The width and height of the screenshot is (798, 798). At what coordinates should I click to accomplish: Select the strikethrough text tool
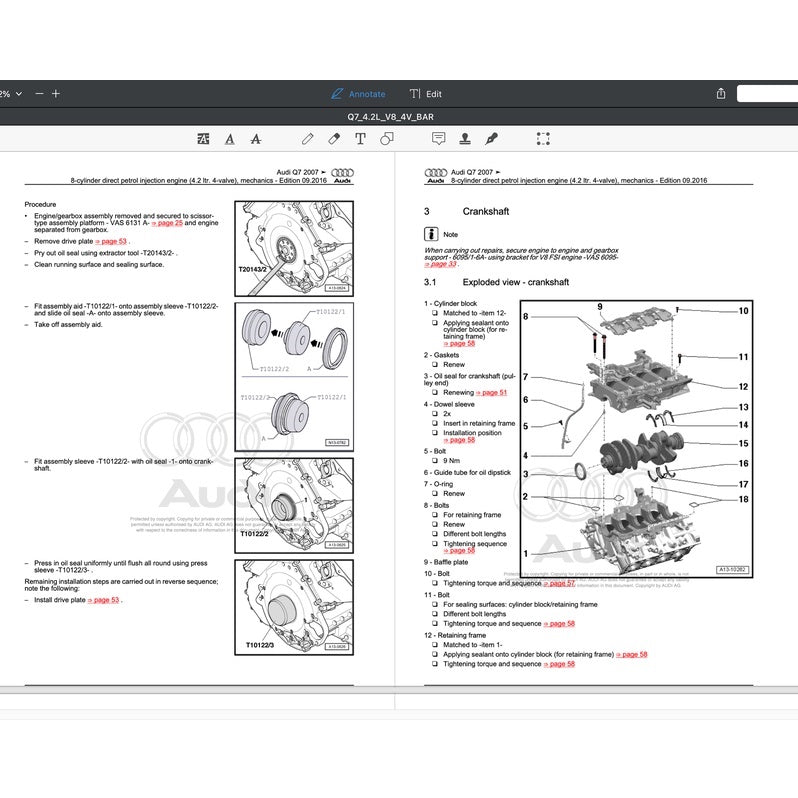pos(256,139)
